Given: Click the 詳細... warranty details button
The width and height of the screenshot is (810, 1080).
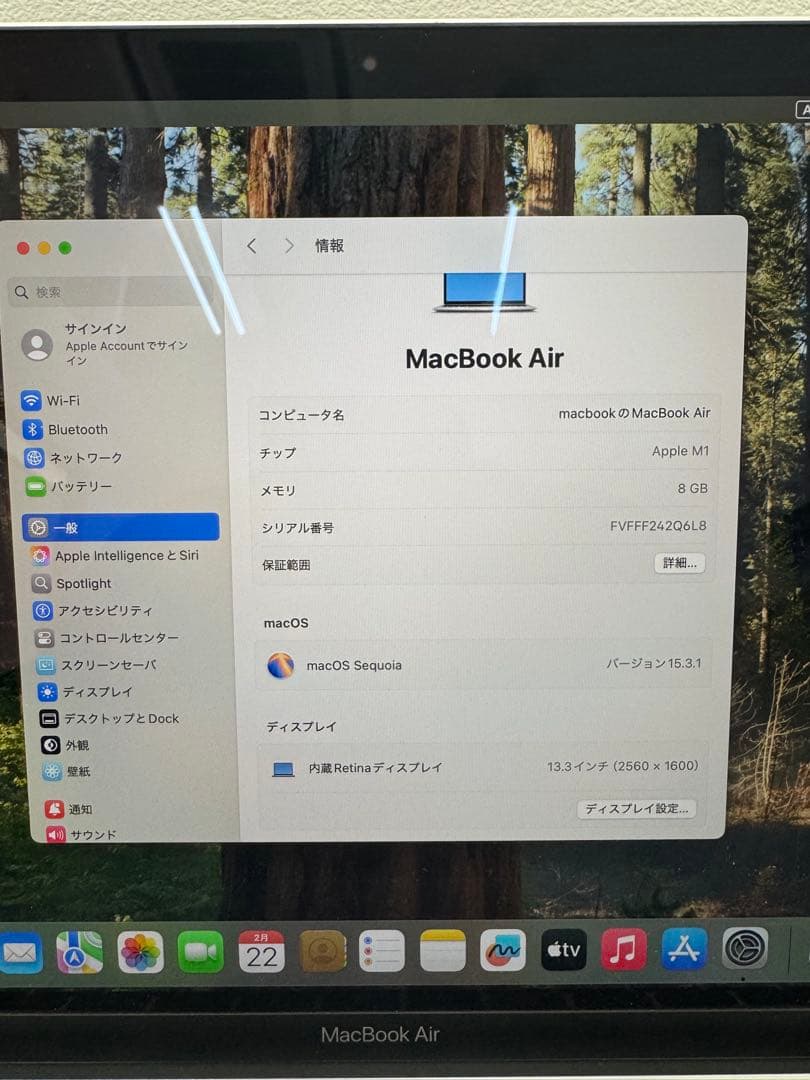Looking at the screenshot, I should tap(679, 563).
